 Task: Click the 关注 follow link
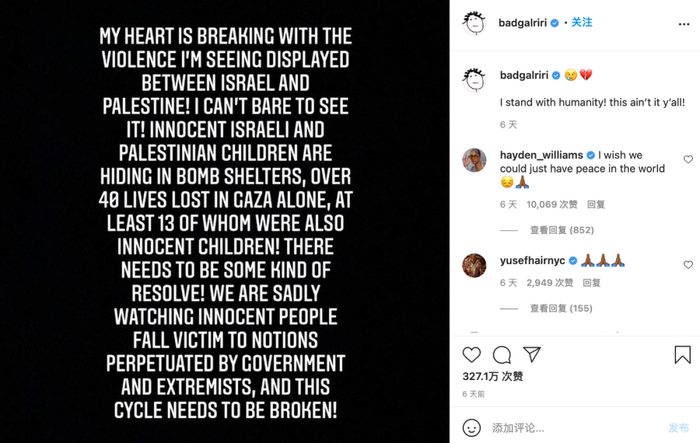pos(582,21)
